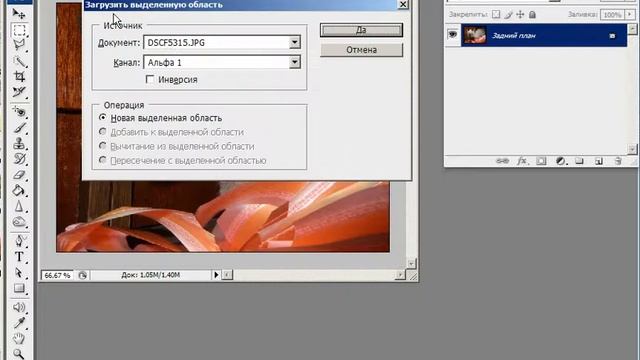Select the Polygonal Lasso tool
Viewport: 640px width, 360px height.
click(x=19, y=45)
